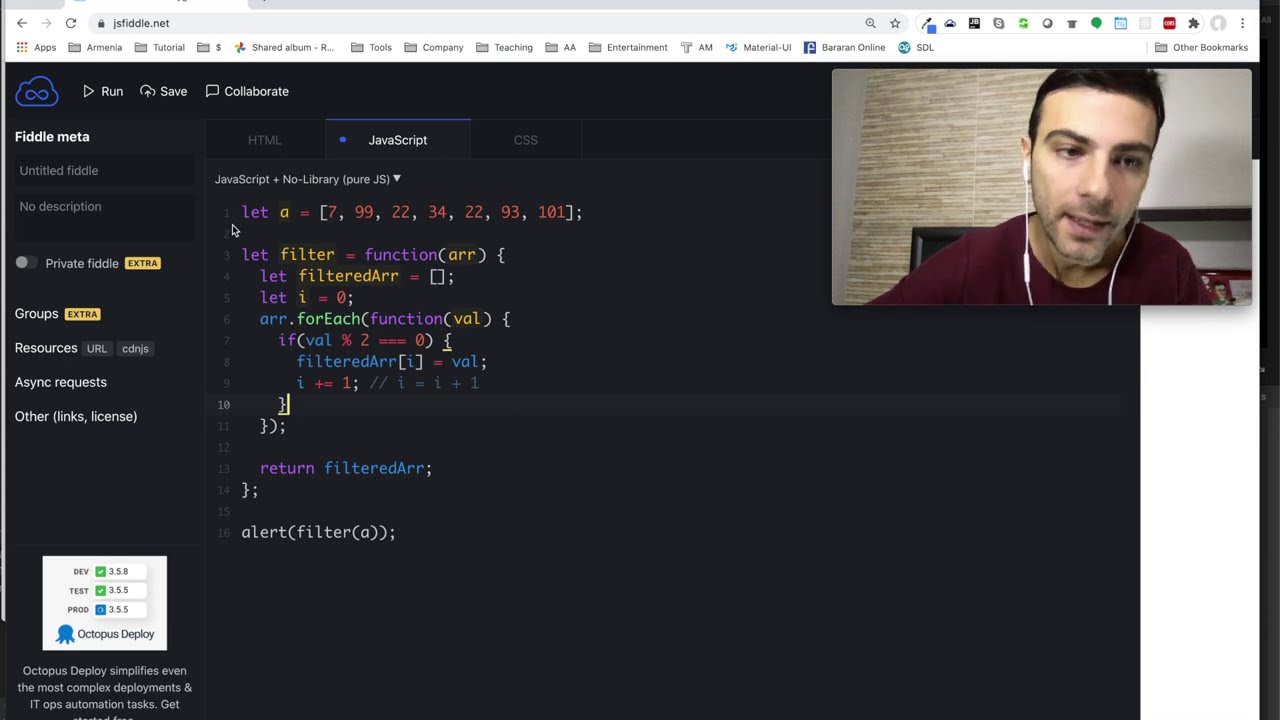
Task: Open the Bararan Online bookmark
Action: tap(844, 48)
